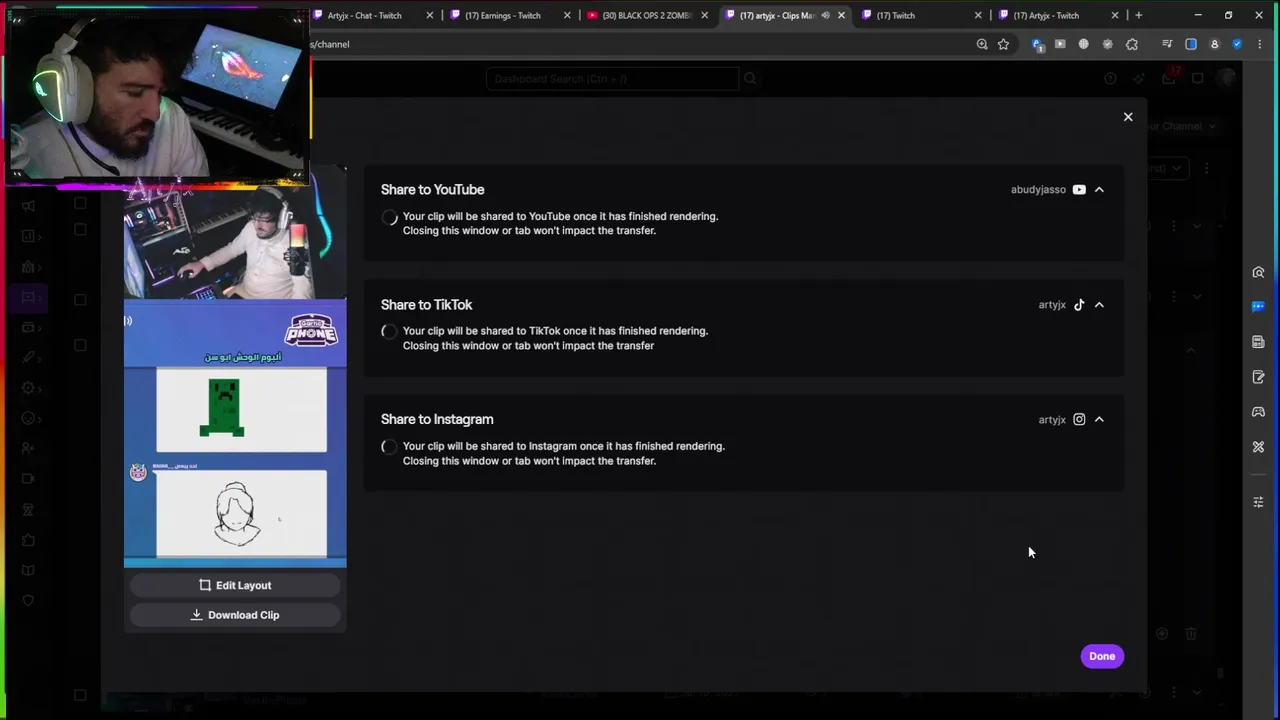1280x720 pixels.
Task: Collapse the Share to TikTok section
Action: click(x=1099, y=305)
